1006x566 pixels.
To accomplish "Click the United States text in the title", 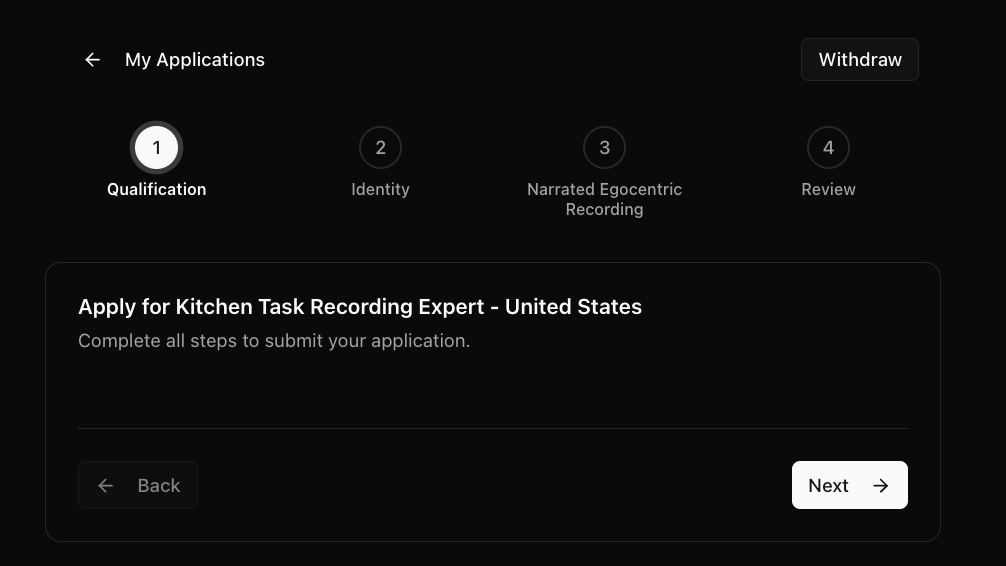I will click(573, 307).
